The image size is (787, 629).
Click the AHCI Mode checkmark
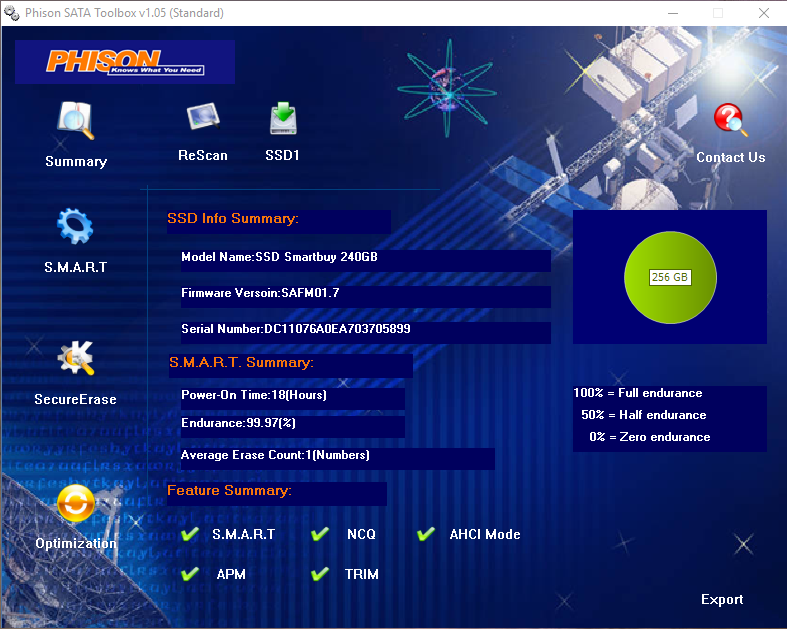(x=426, y=534)
